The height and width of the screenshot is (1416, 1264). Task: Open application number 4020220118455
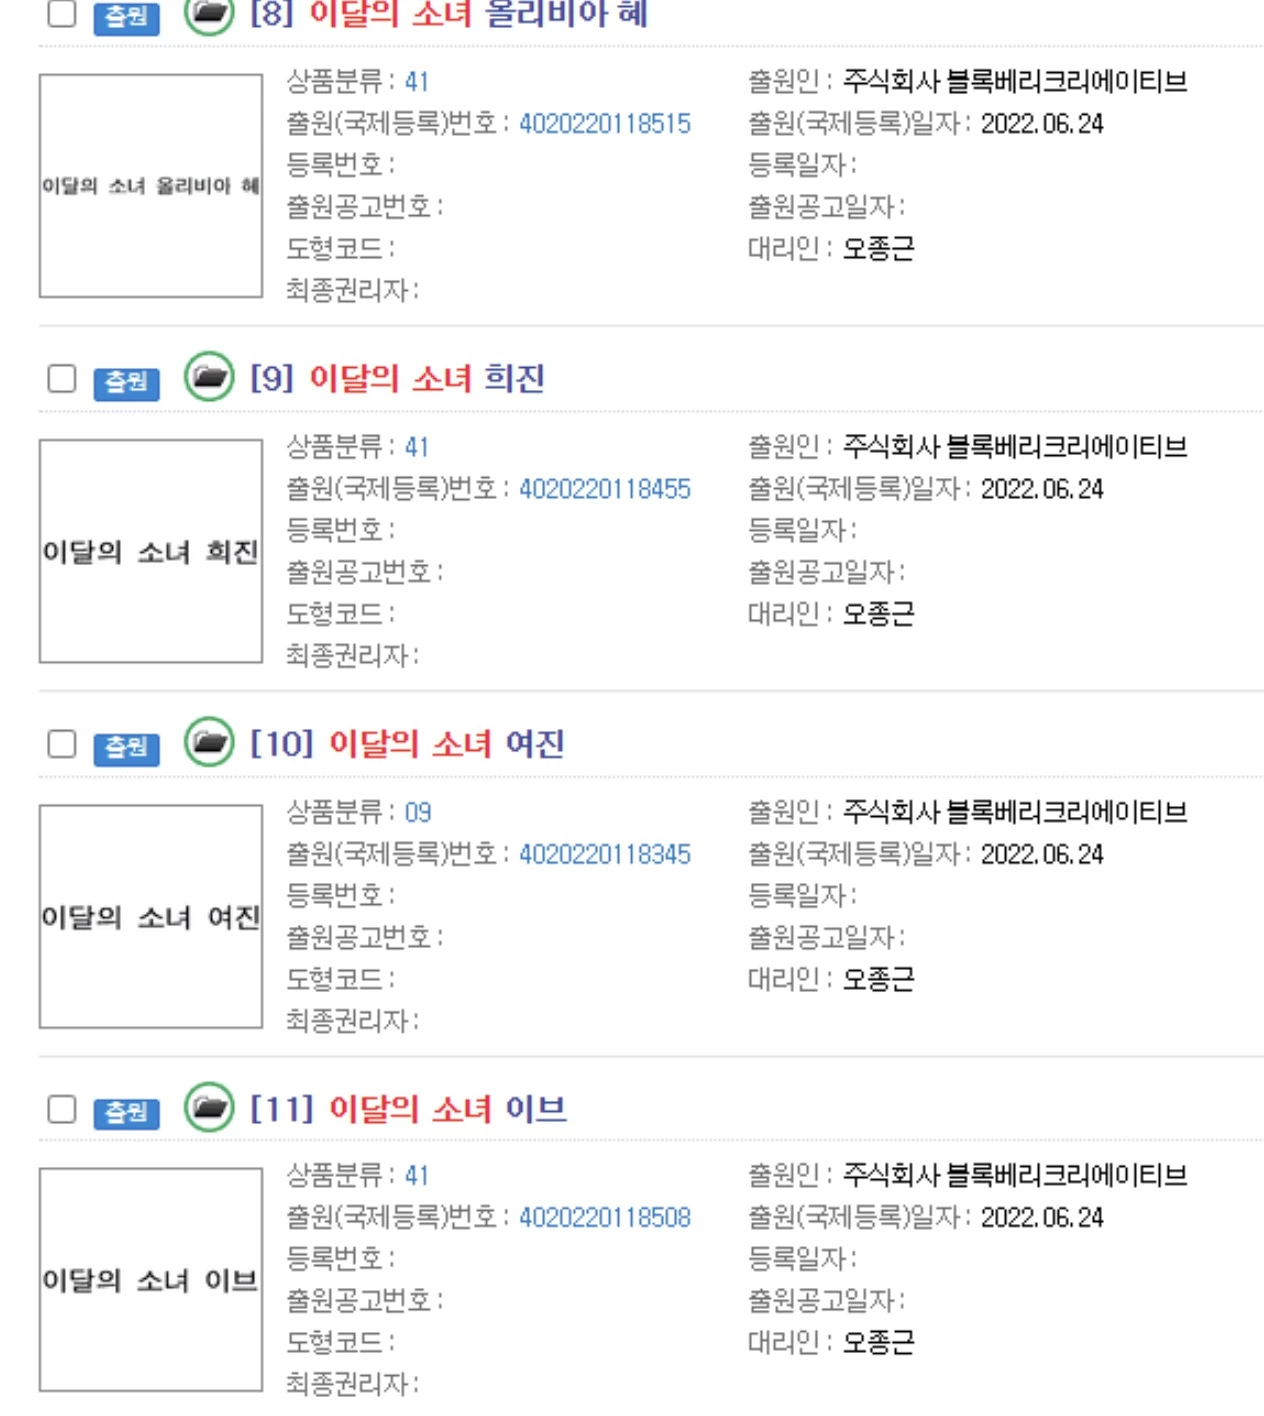coord(605,489)
